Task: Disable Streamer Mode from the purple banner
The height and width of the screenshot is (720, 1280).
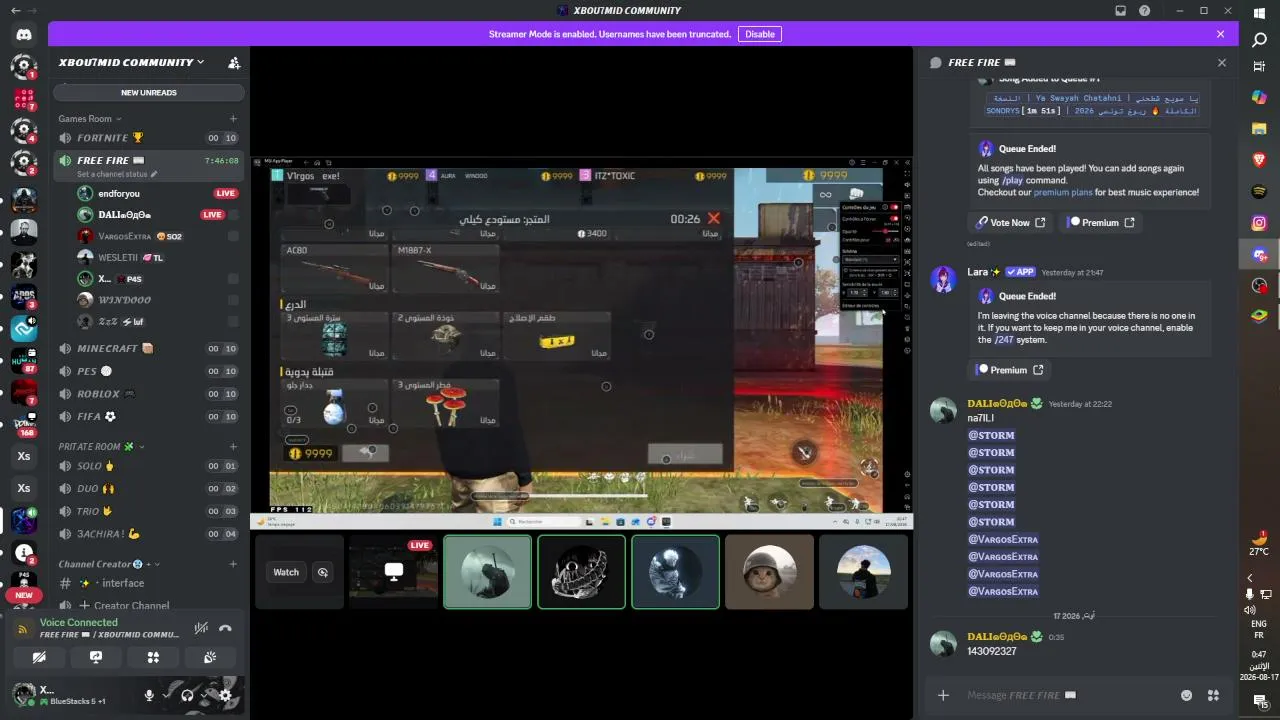Action: pos(760,34)
